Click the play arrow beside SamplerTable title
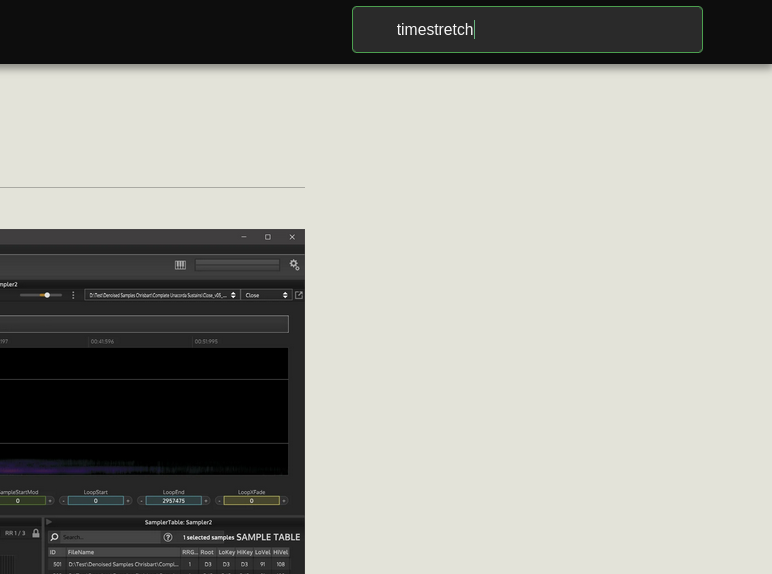The height and width of the screenshot is (574, 772). 49,522
